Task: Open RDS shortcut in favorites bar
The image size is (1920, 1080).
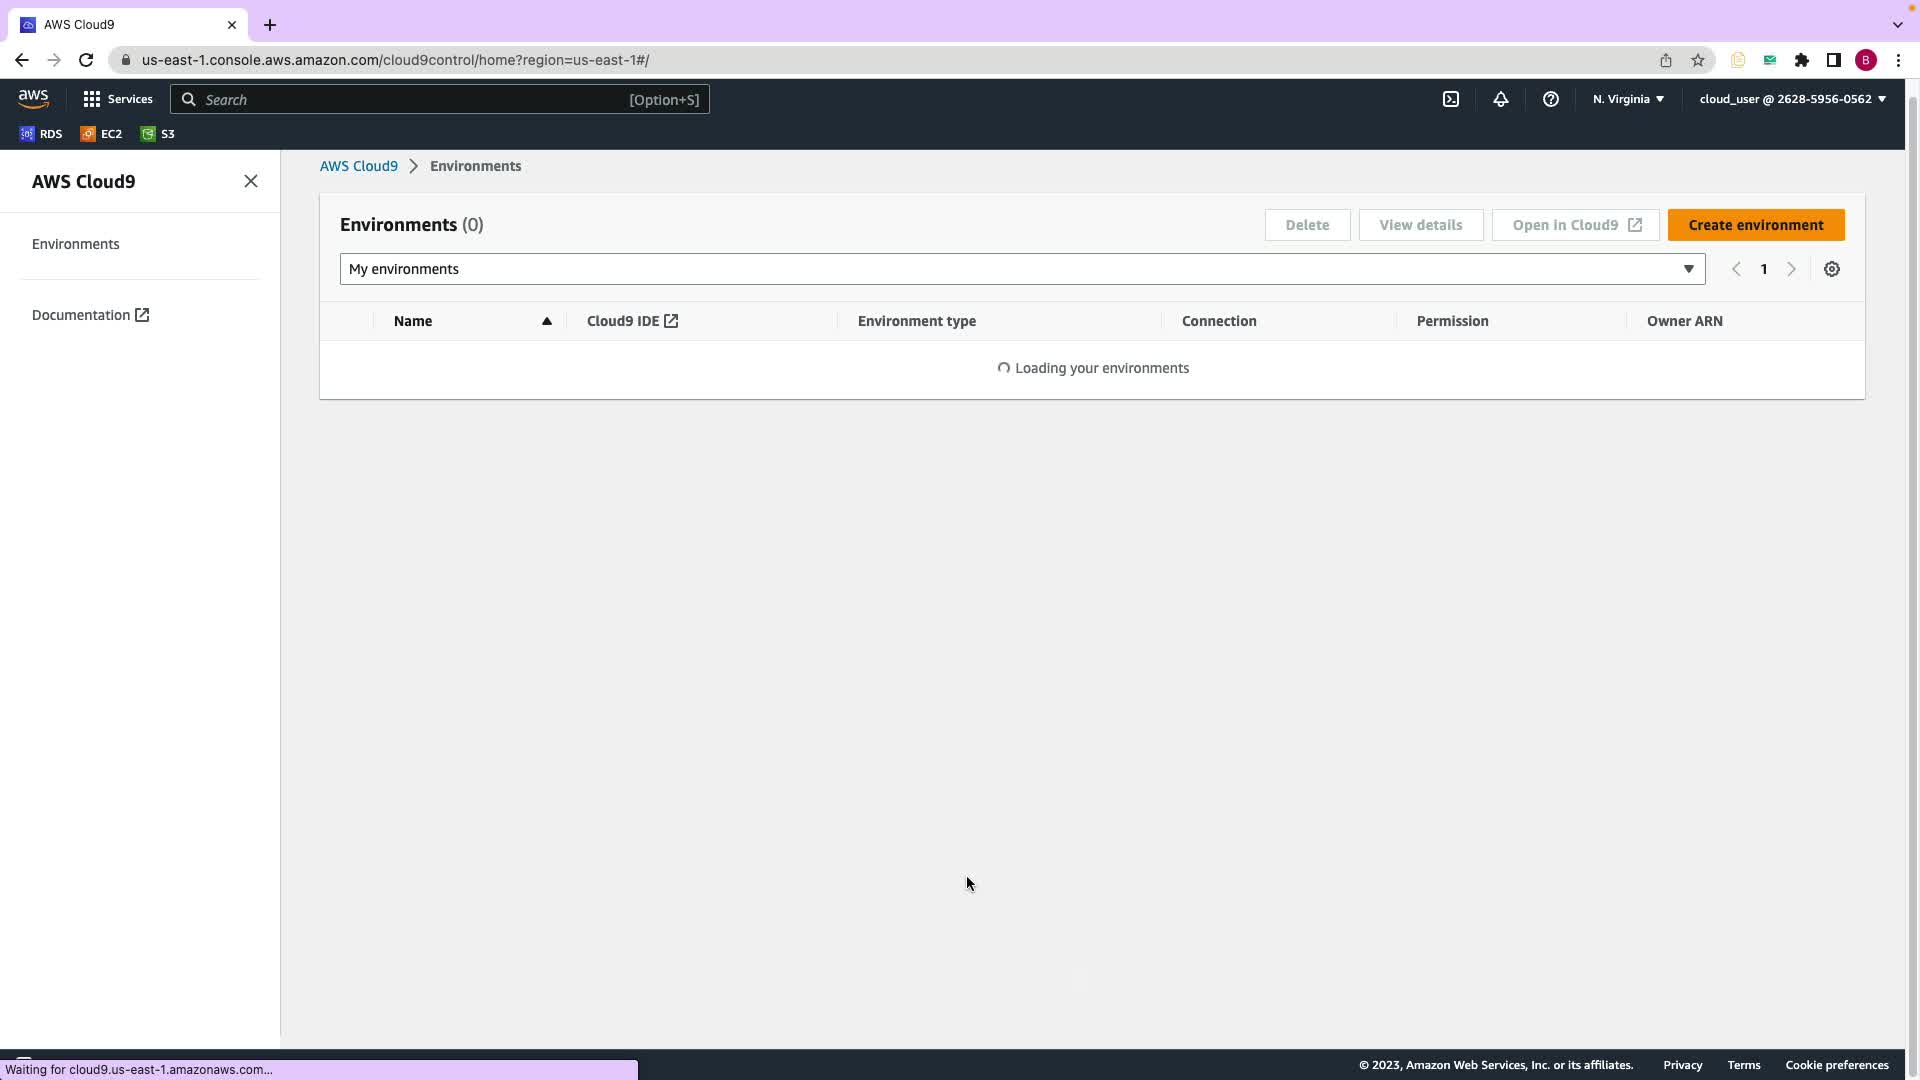Action: pos(41,134)
